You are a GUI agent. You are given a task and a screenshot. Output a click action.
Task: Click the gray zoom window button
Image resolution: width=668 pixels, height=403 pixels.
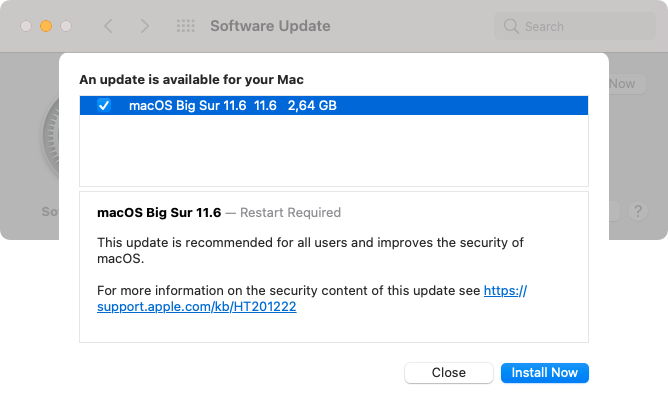point(65,26)
